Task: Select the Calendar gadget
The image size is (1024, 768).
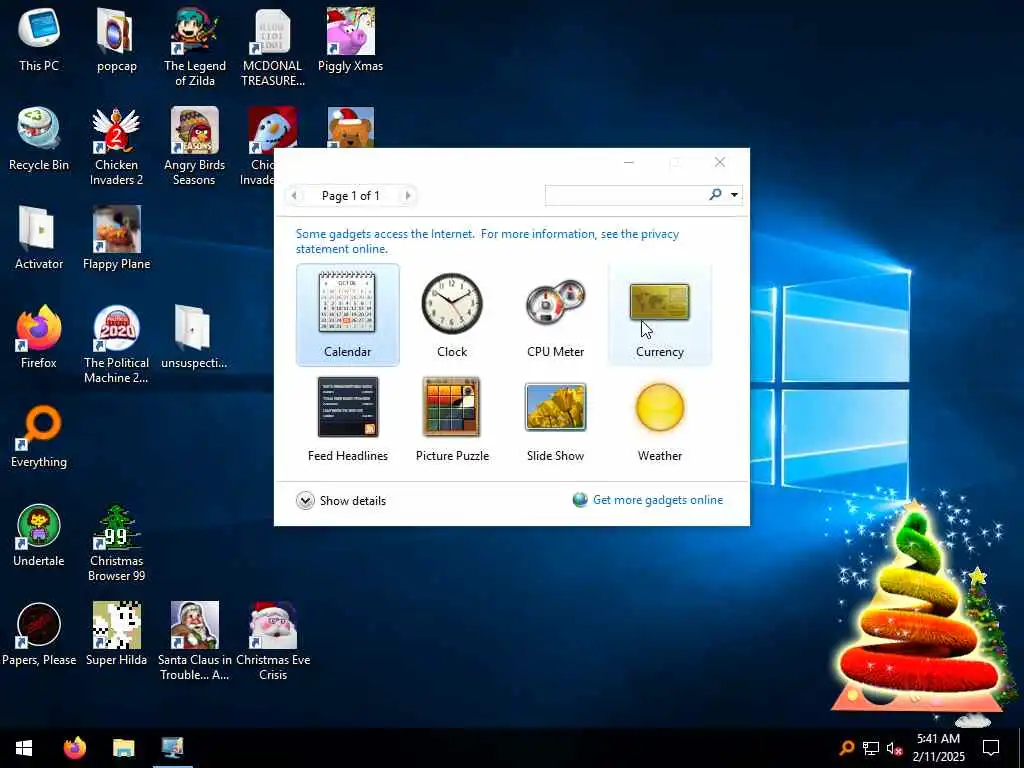Action: tap(347, 315)
